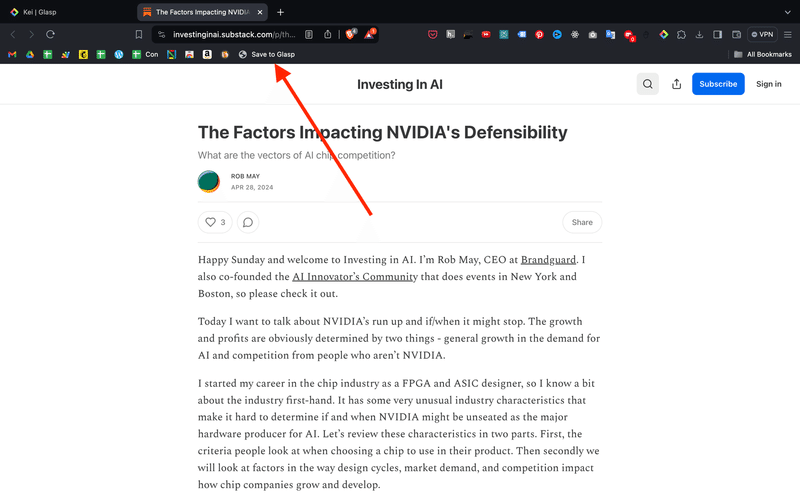Click the Pinterest extension icon
This screenshot has height=500, width=800.
tap(539, 34)
